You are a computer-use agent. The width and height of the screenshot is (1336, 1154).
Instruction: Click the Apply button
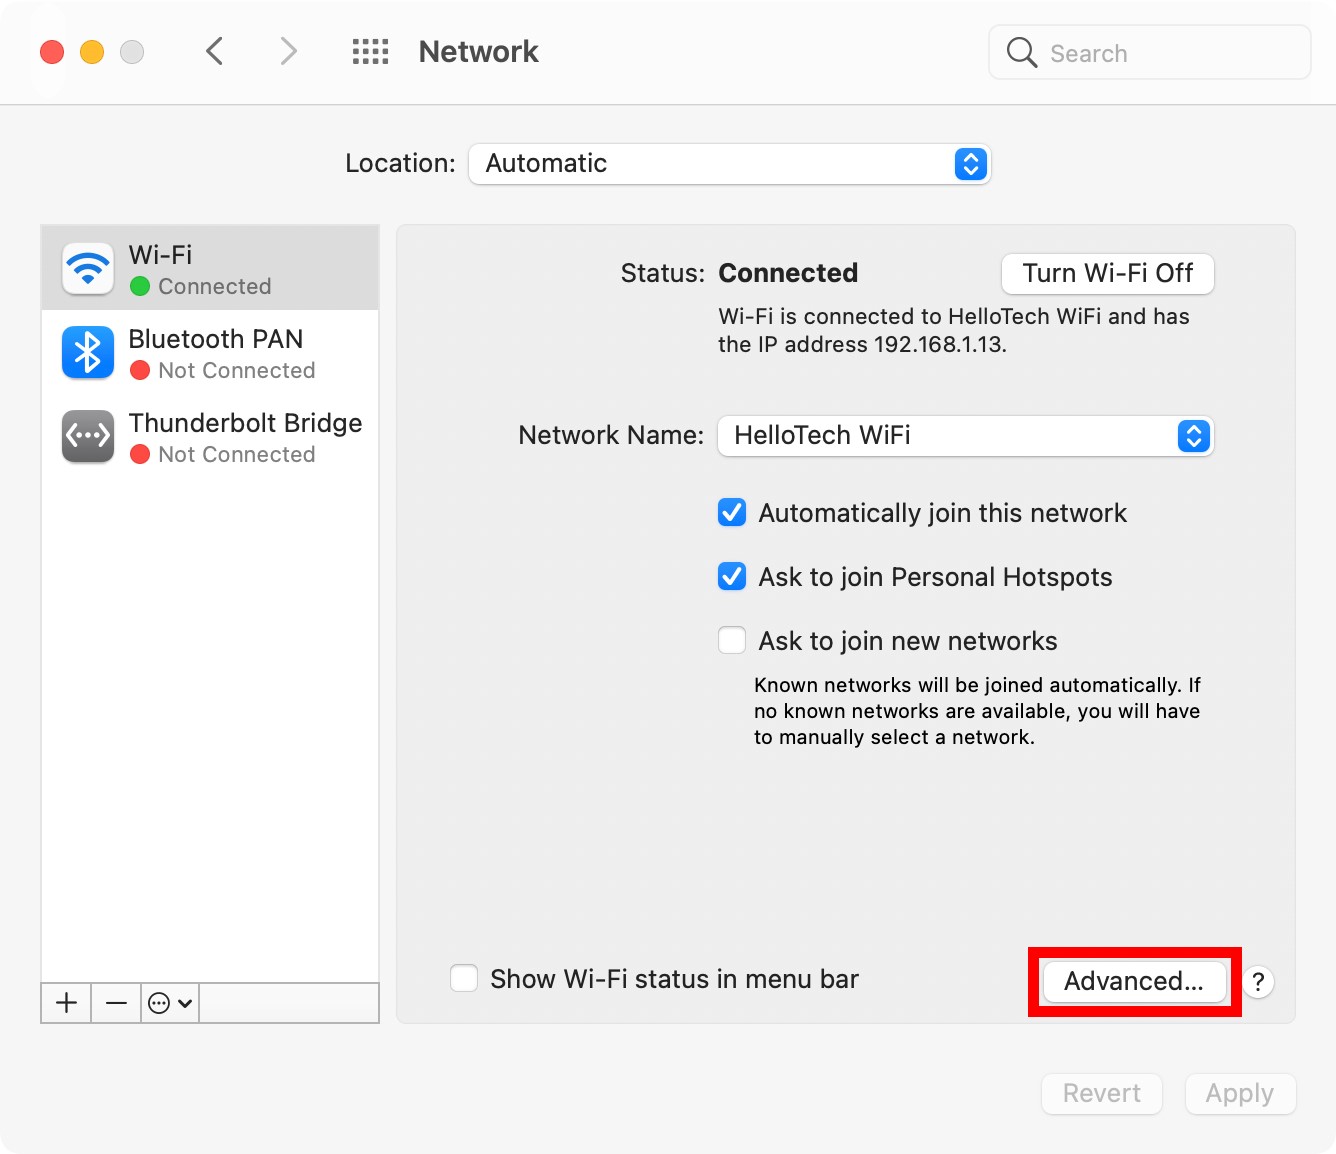(1239, 1094)
